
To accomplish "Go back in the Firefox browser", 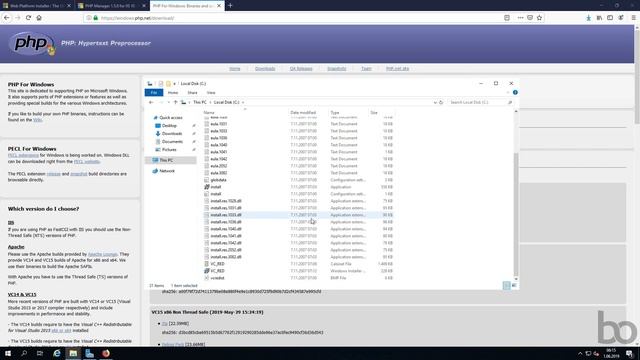I will point(7,18).
